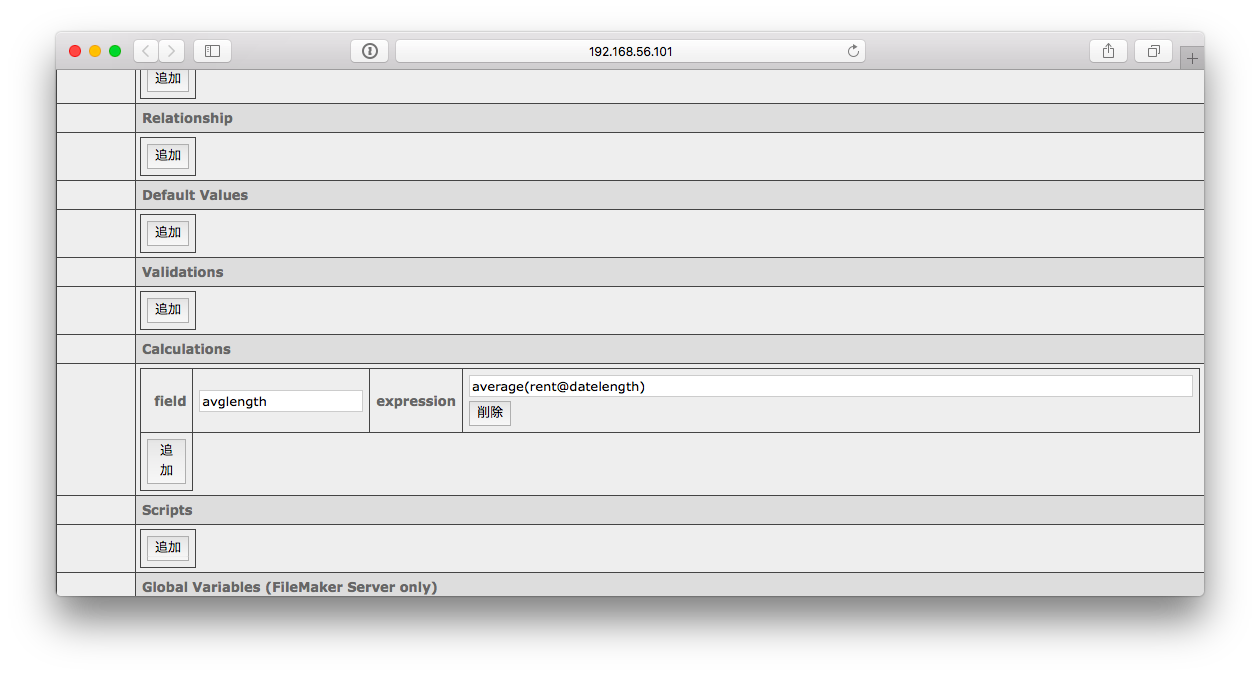Select the Scripts section header
The height and width of the screenshot is (676, 1260).
pyautogui.click(x=669, y=510)
